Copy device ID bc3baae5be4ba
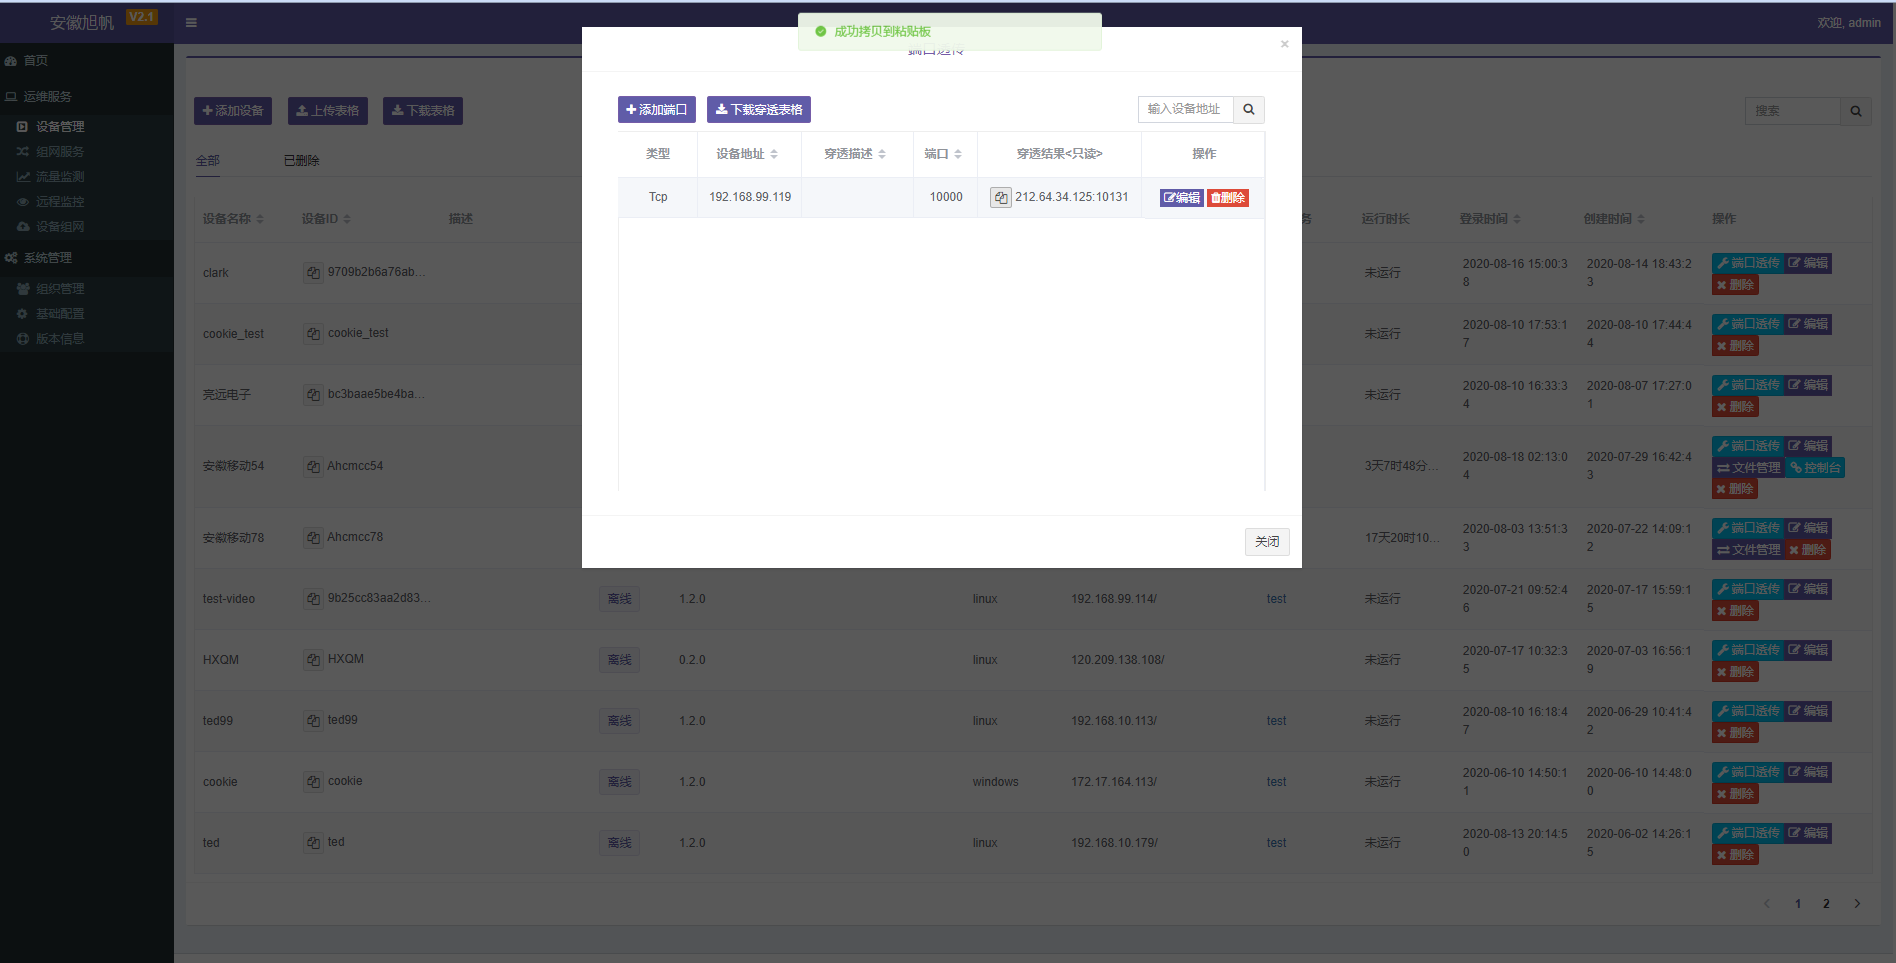 coord(313,394)
